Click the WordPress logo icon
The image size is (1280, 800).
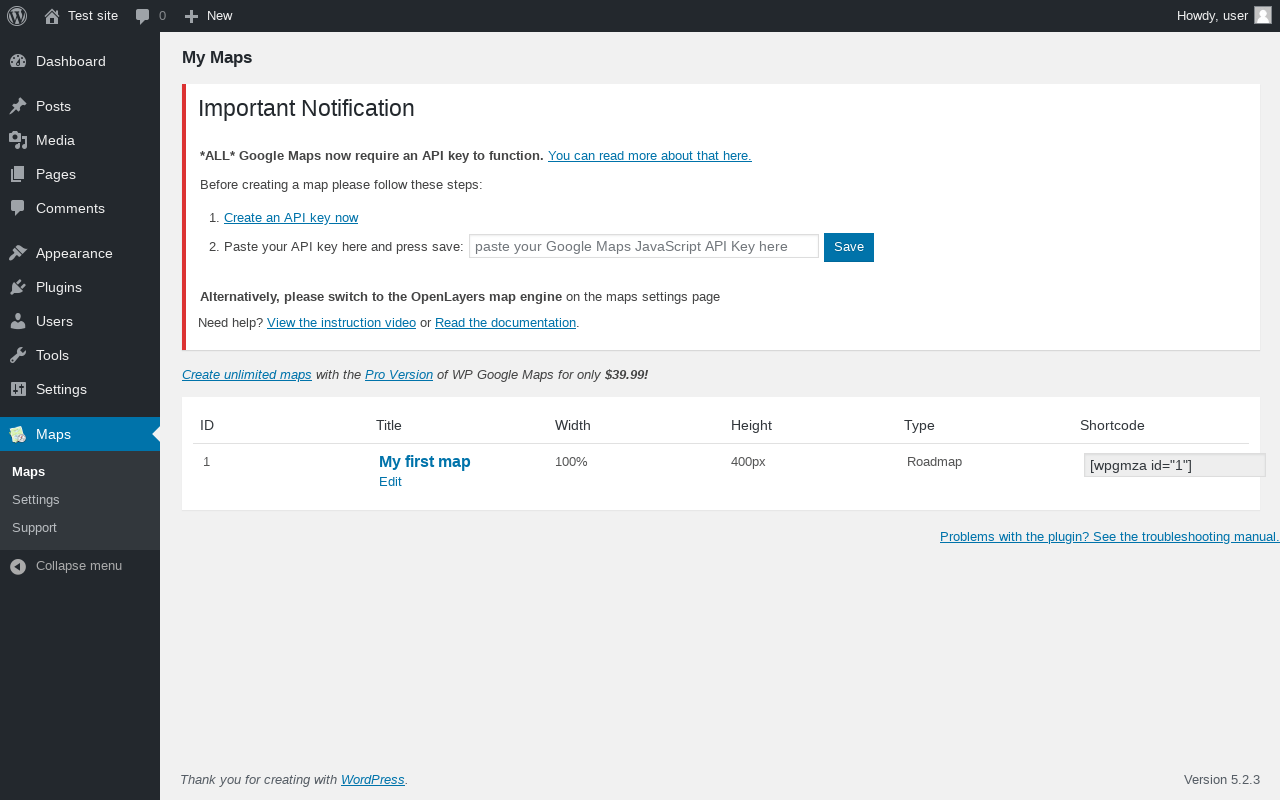coord(17,16)
